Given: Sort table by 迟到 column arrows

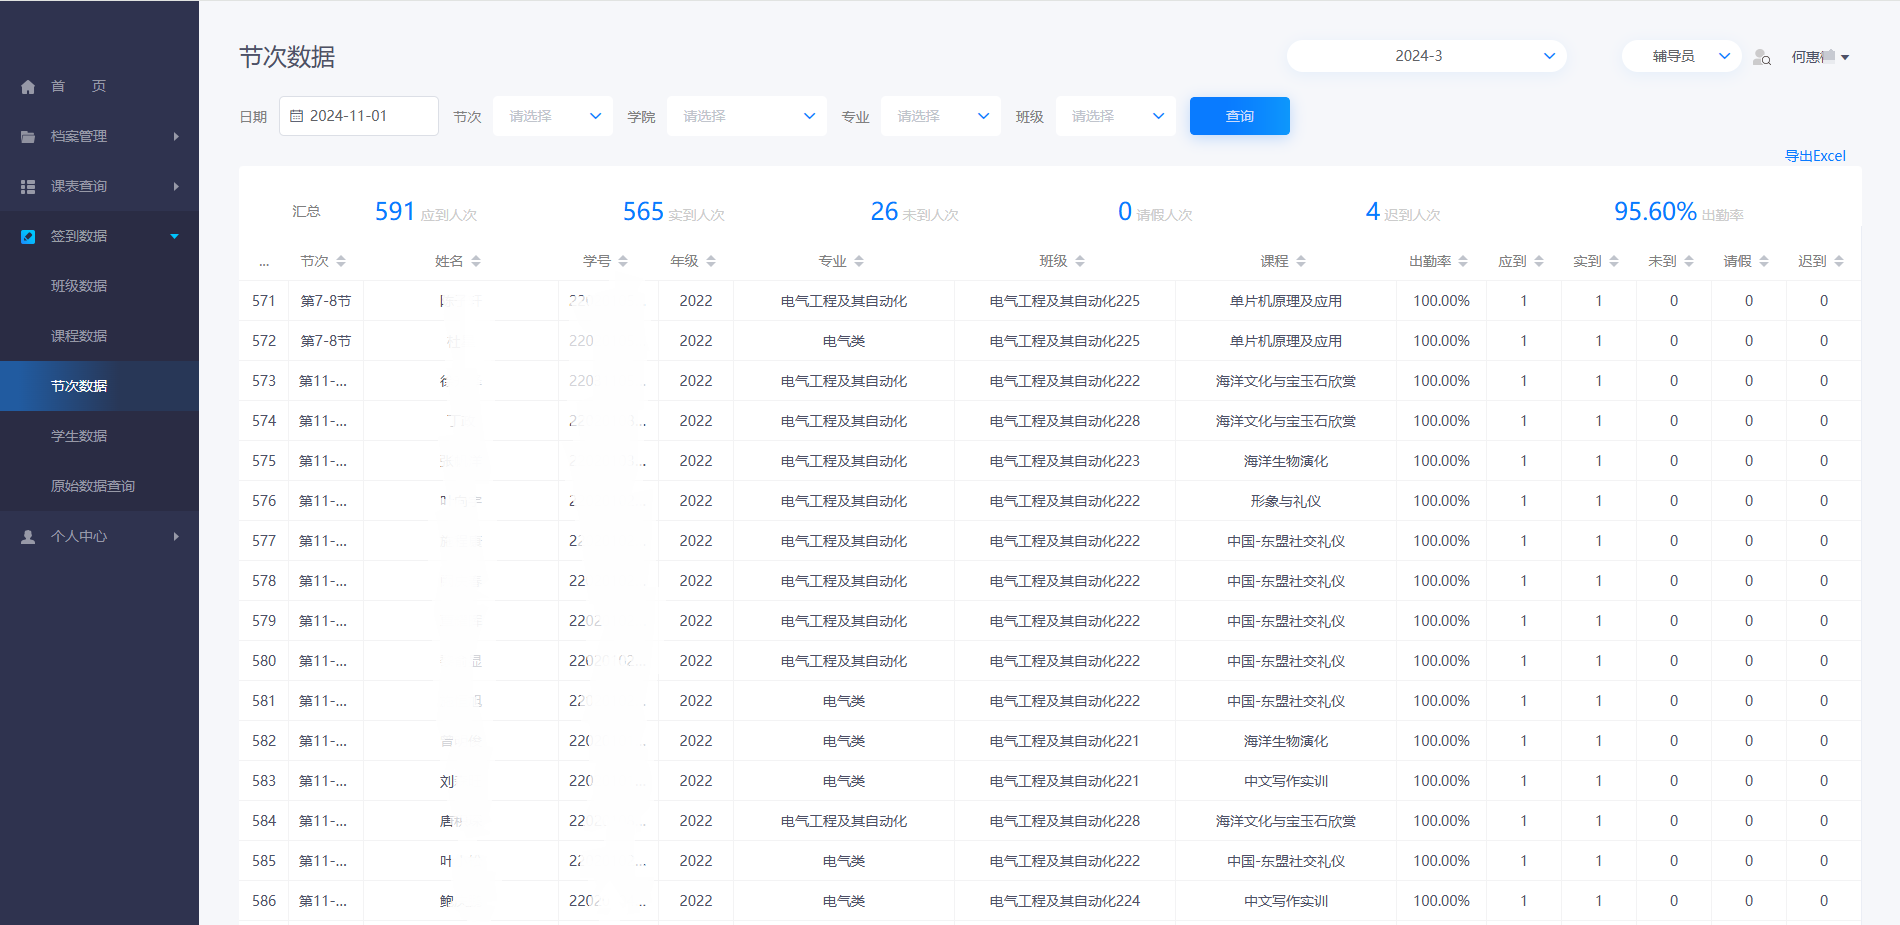Looking at the screenshot, I should 1839,261.
